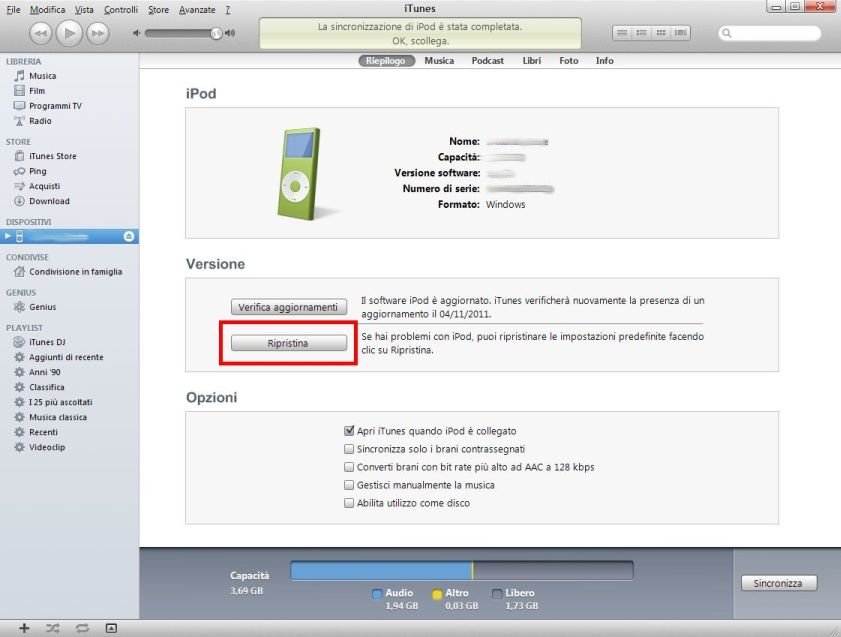Open the iTunes DJ playlist
This screenshot has width=841, height=637.
47,342
